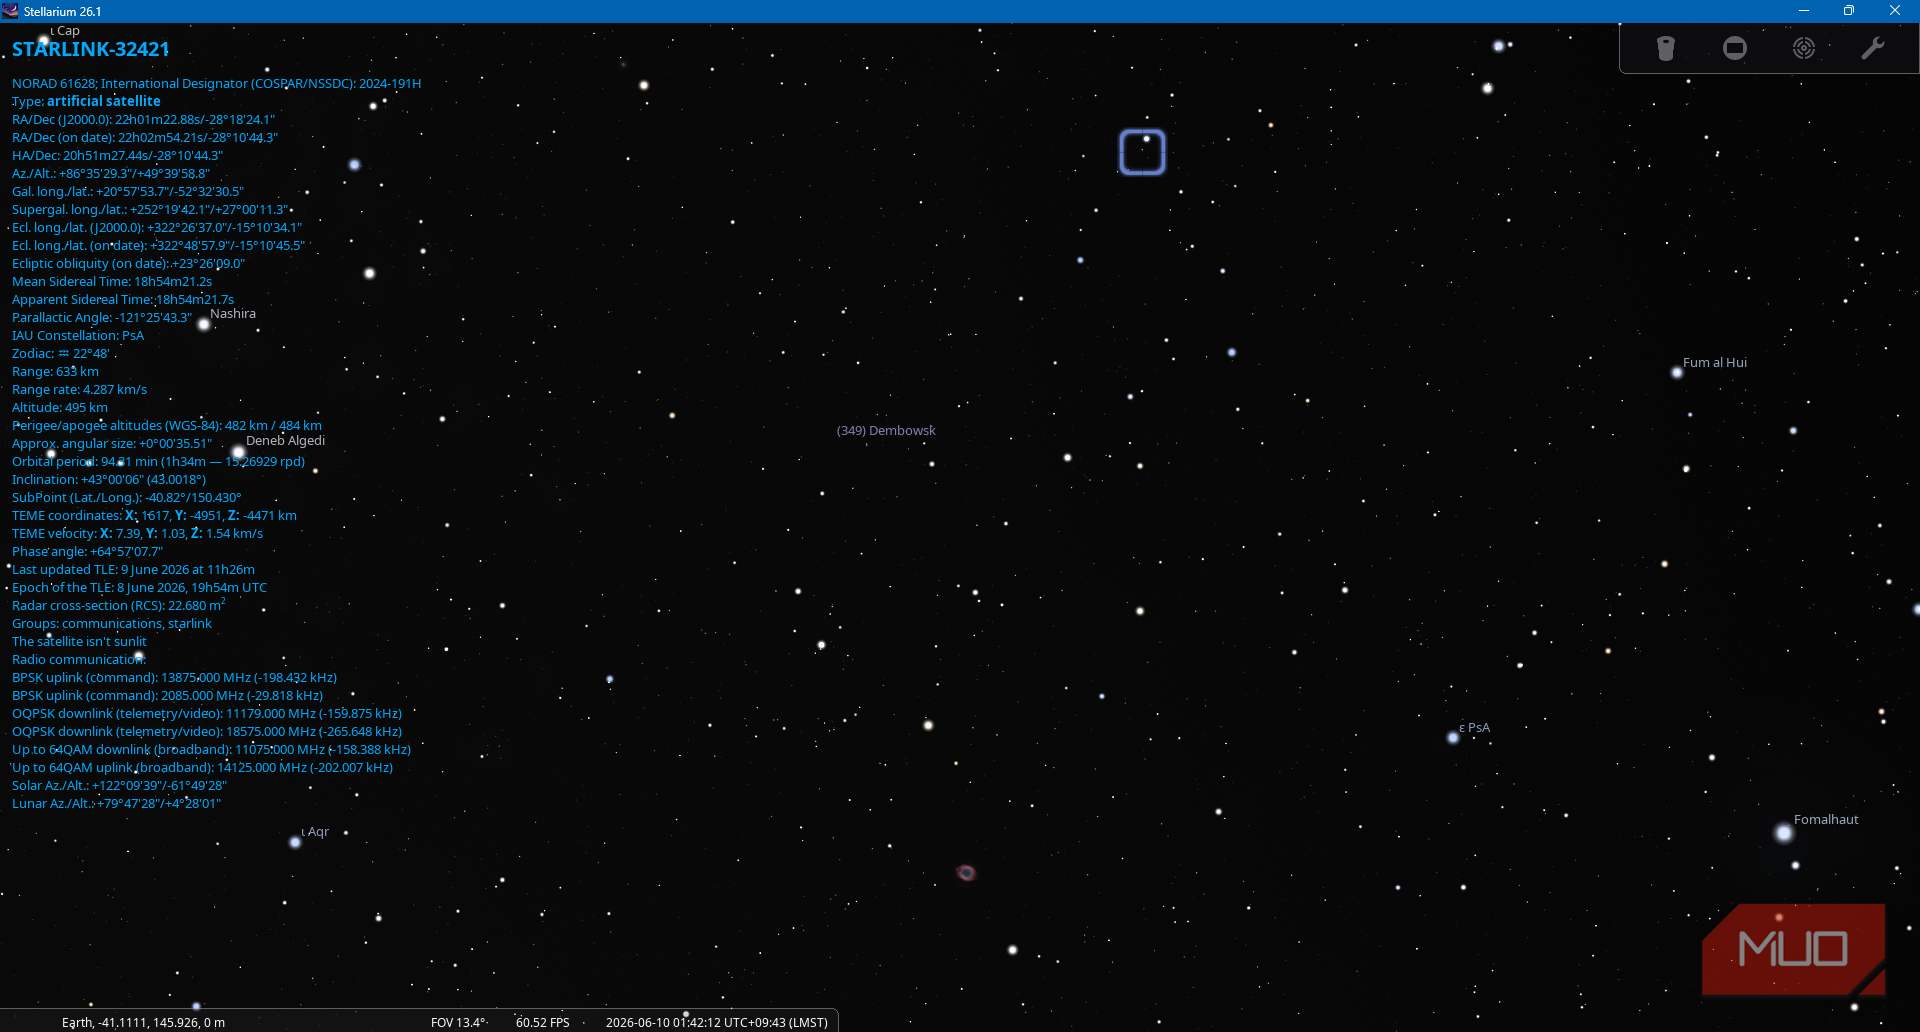Click the STARLINK-32421 heading

(91, 49)
